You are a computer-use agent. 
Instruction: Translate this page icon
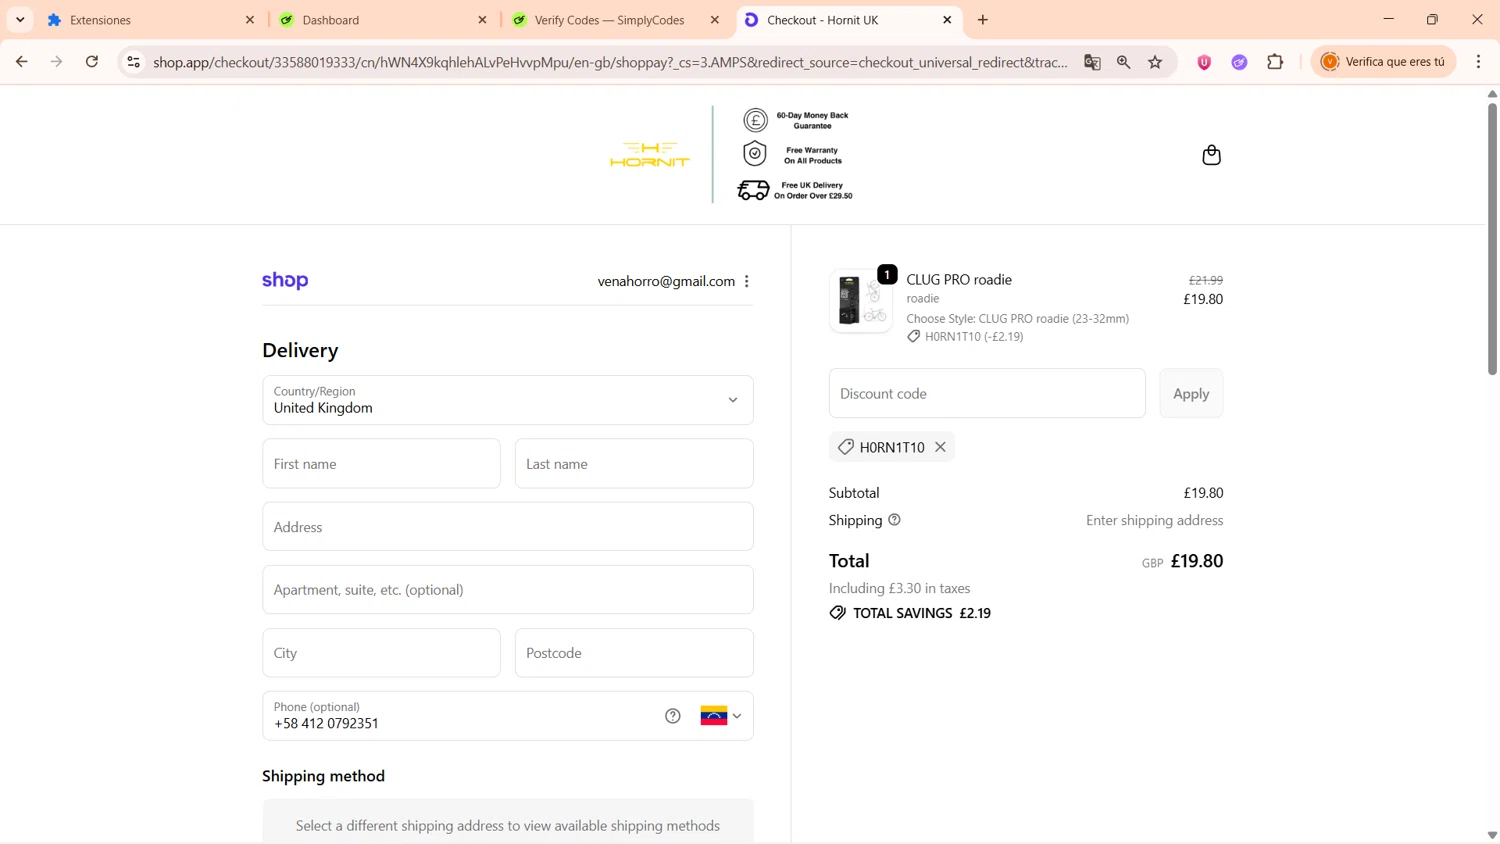1092,62
